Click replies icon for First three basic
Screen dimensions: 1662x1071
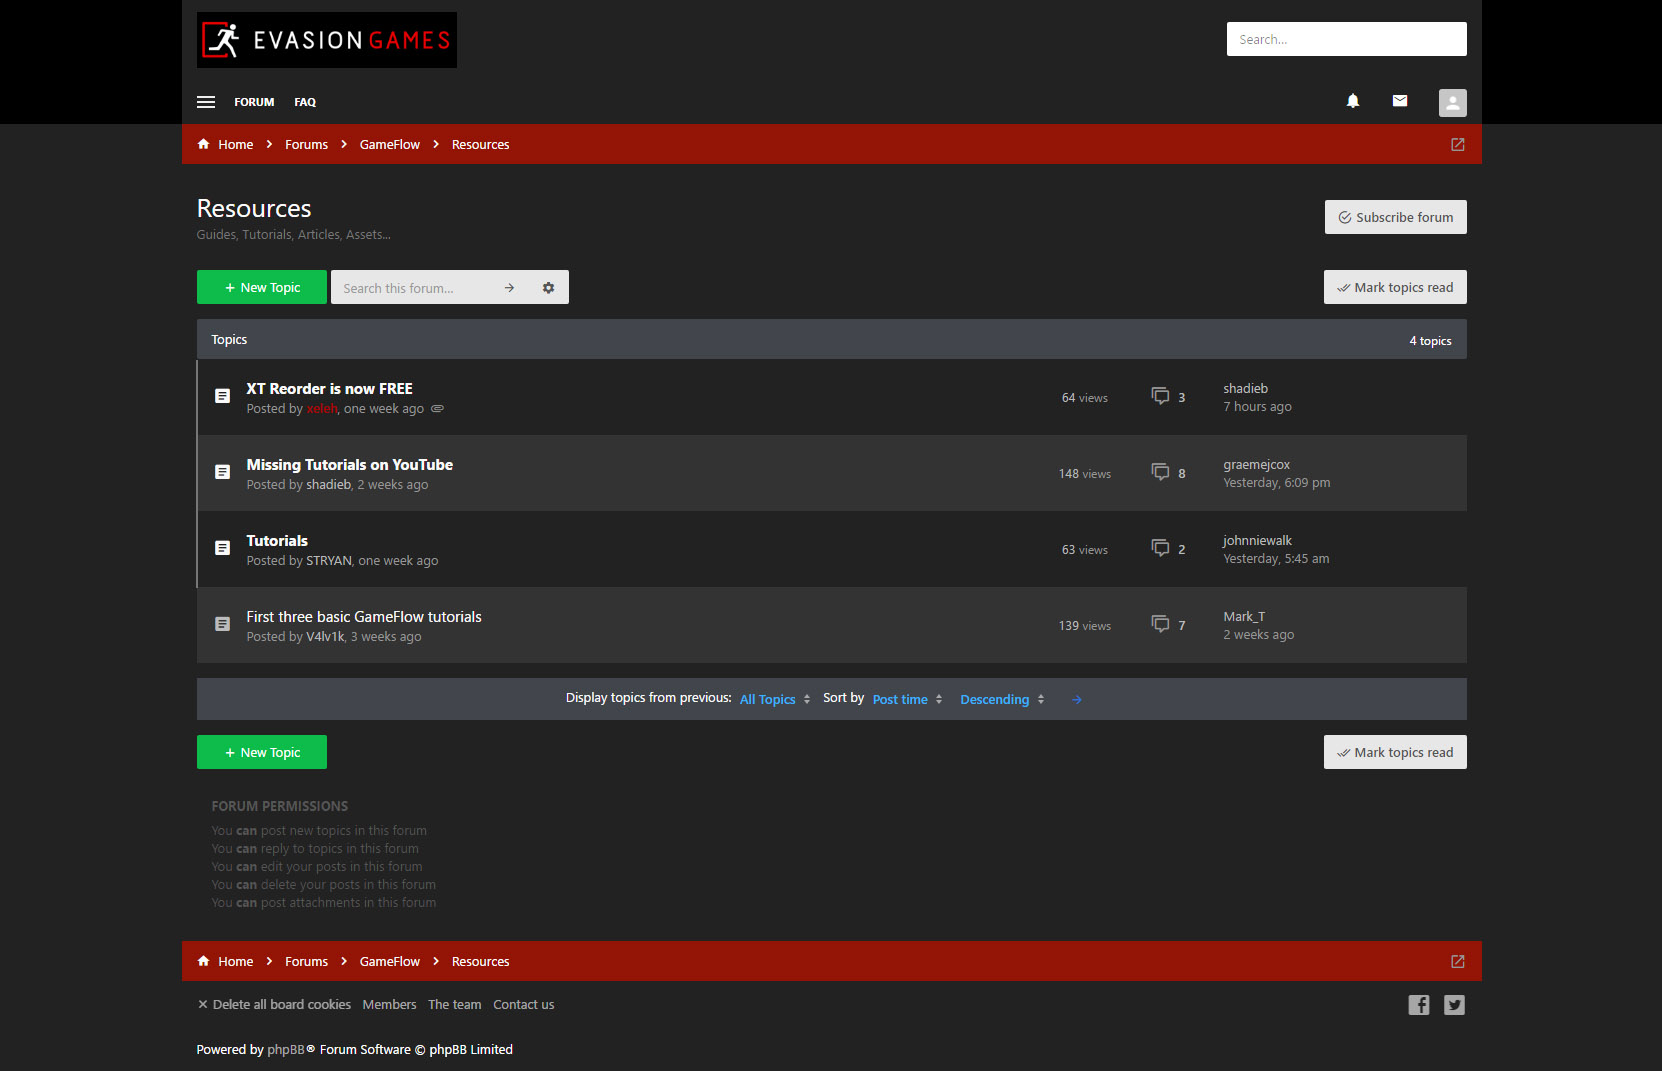pos(1160,624)
